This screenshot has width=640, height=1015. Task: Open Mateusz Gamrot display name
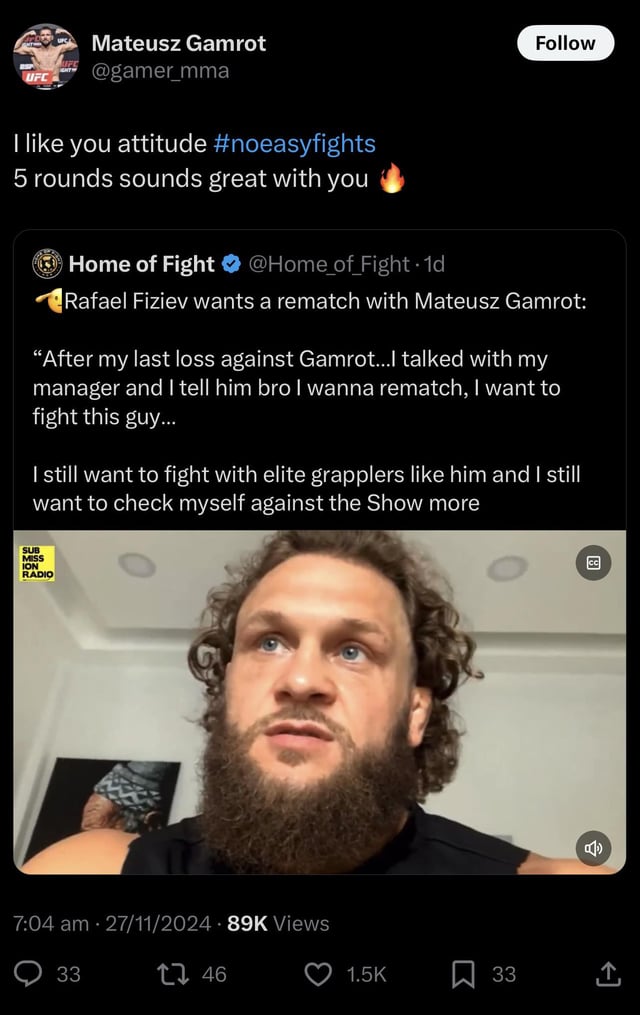tap(178, 43)
